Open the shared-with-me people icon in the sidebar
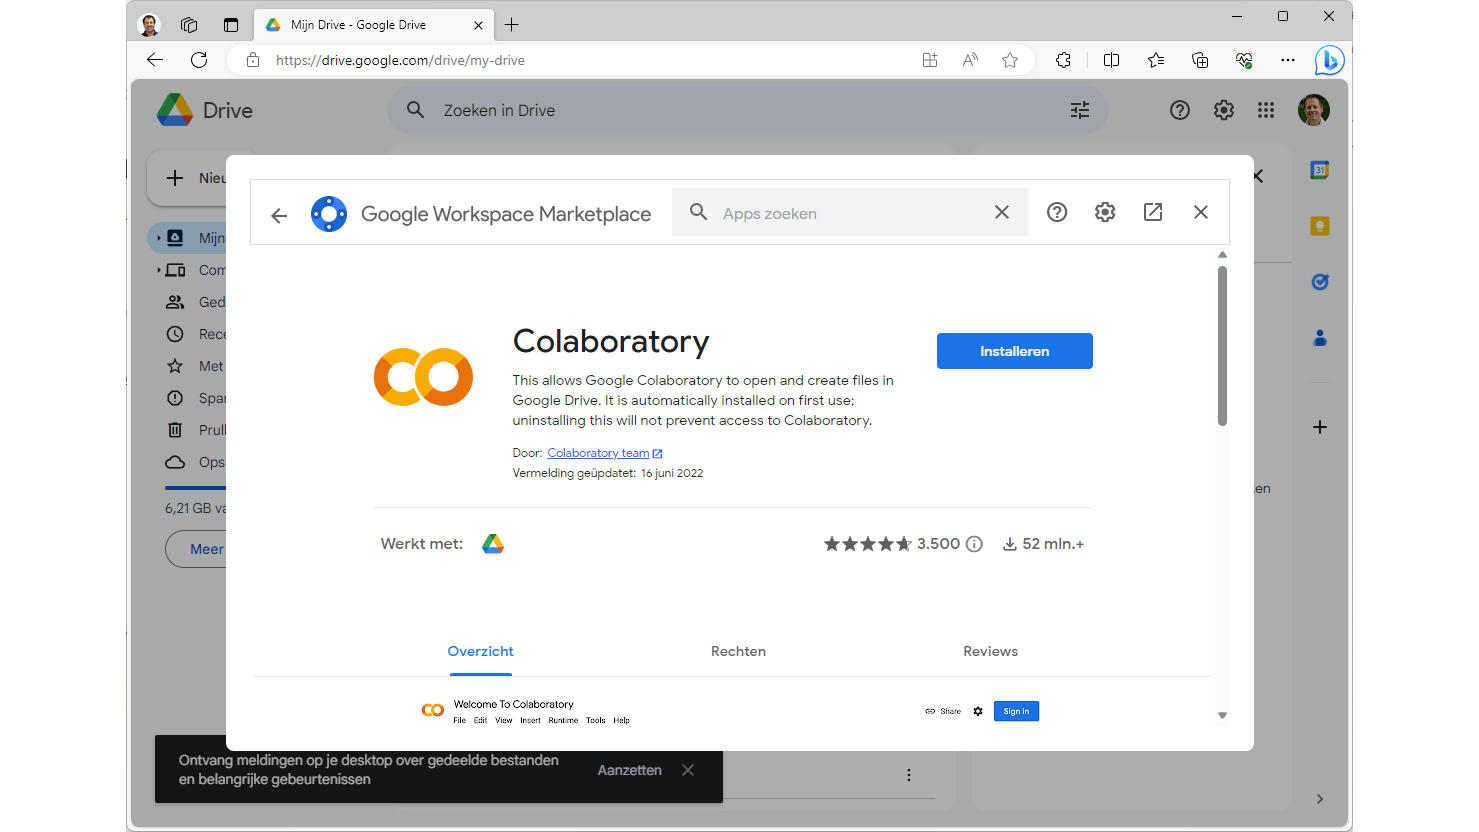Image resolution: width=1479 pixels, height=832 pixels. click(x=175, y=302)
